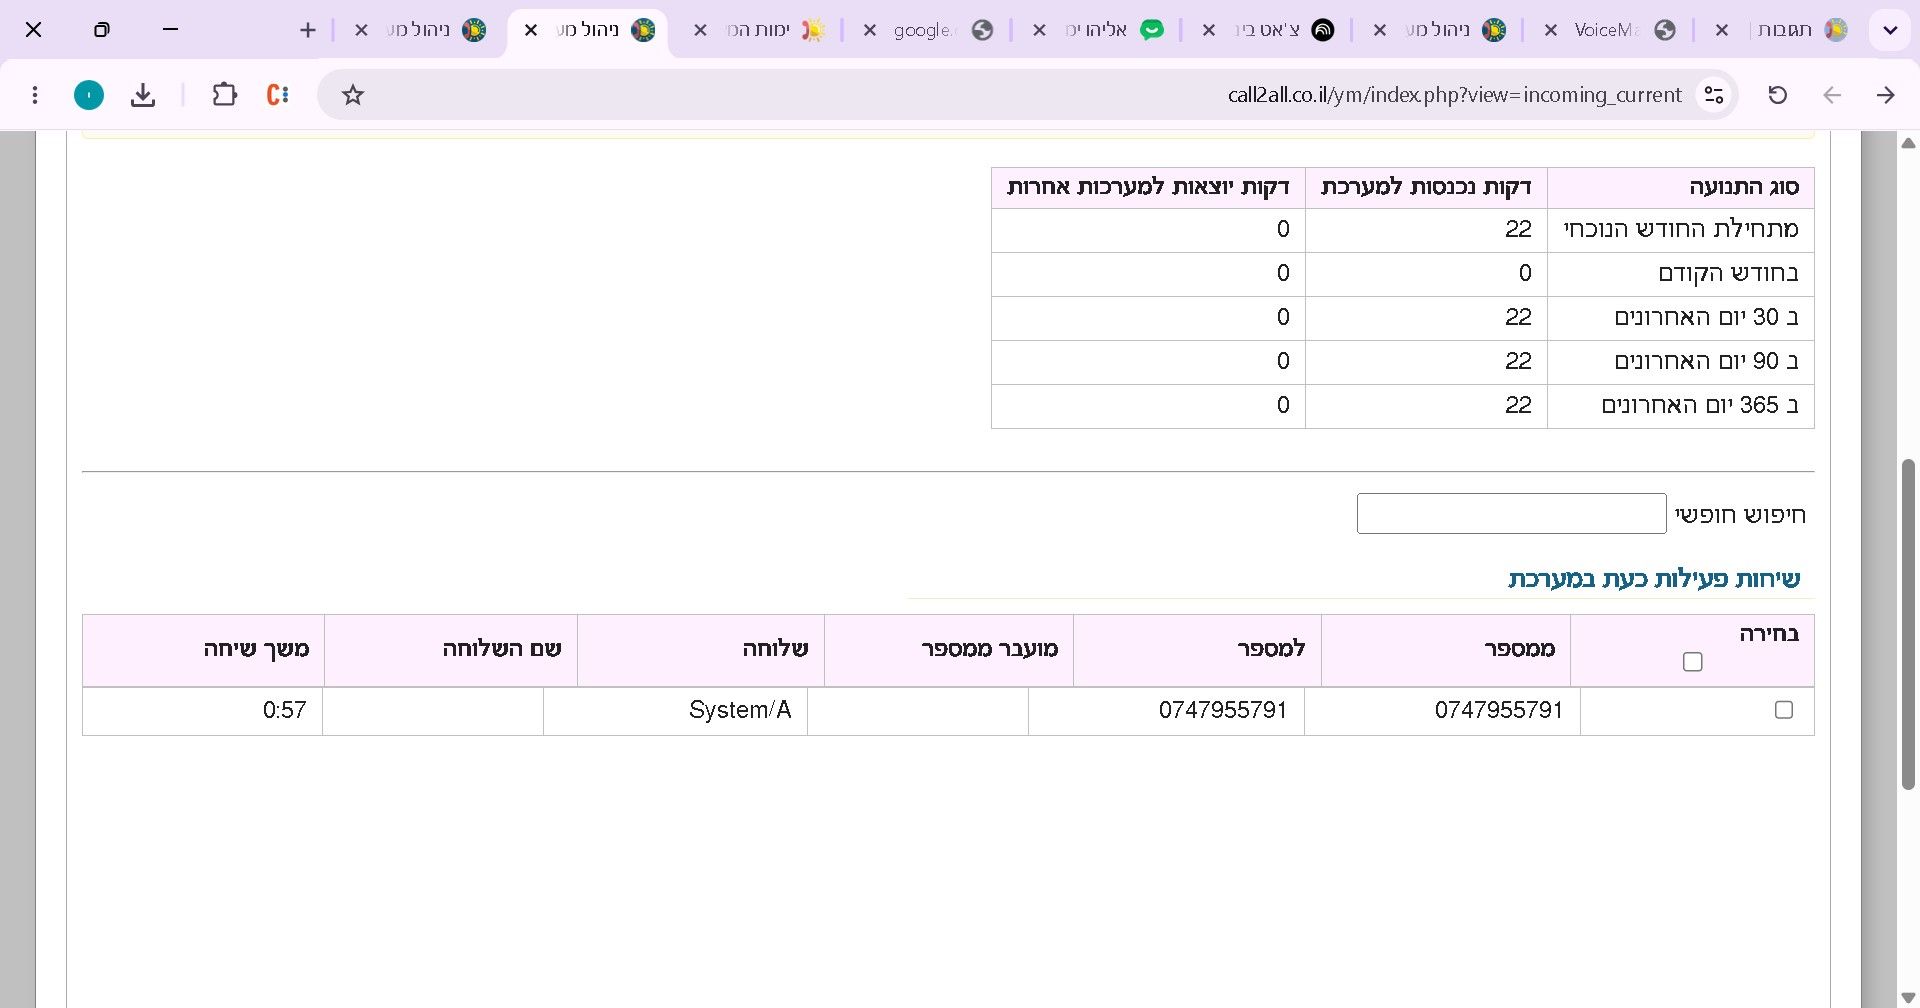
Task: Reload the page
Action: coord(1777,95)
